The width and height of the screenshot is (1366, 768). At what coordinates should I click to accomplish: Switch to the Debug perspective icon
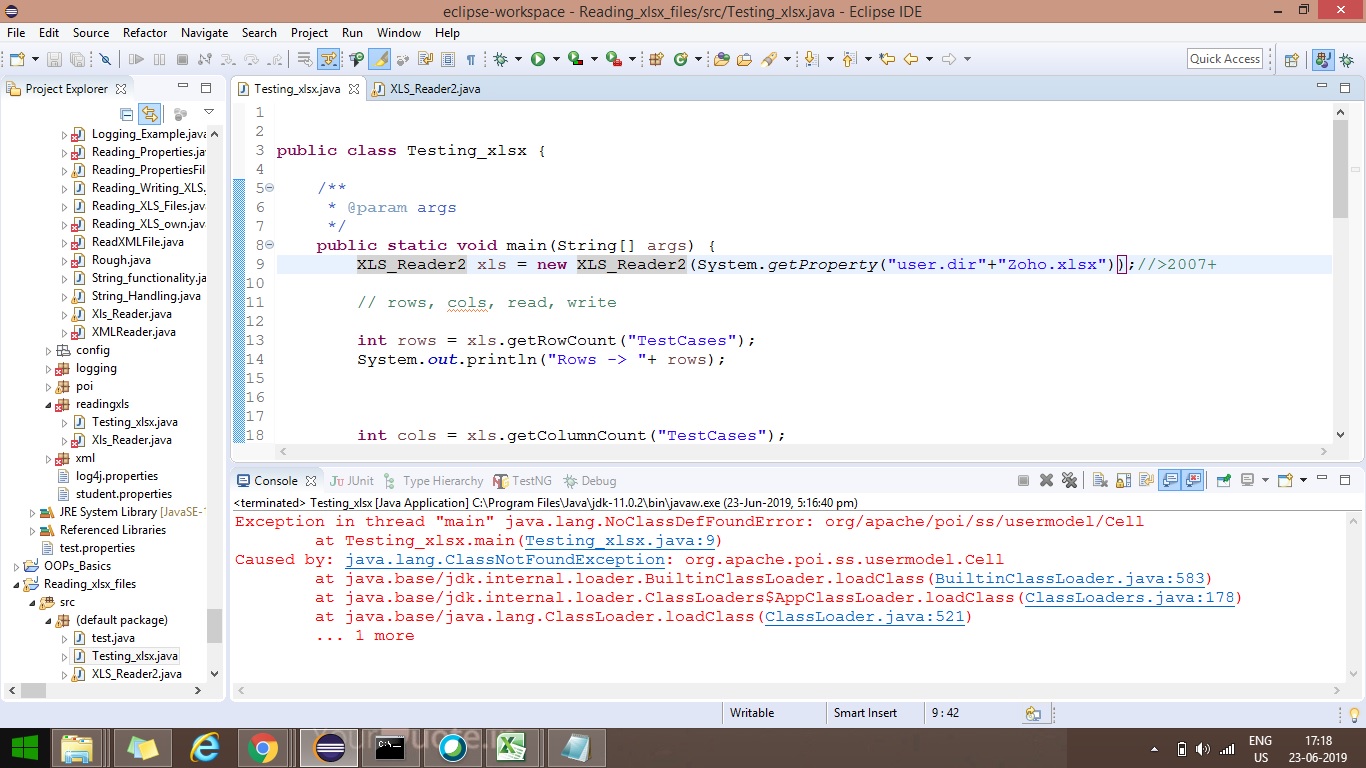[x=1347, y=60]
